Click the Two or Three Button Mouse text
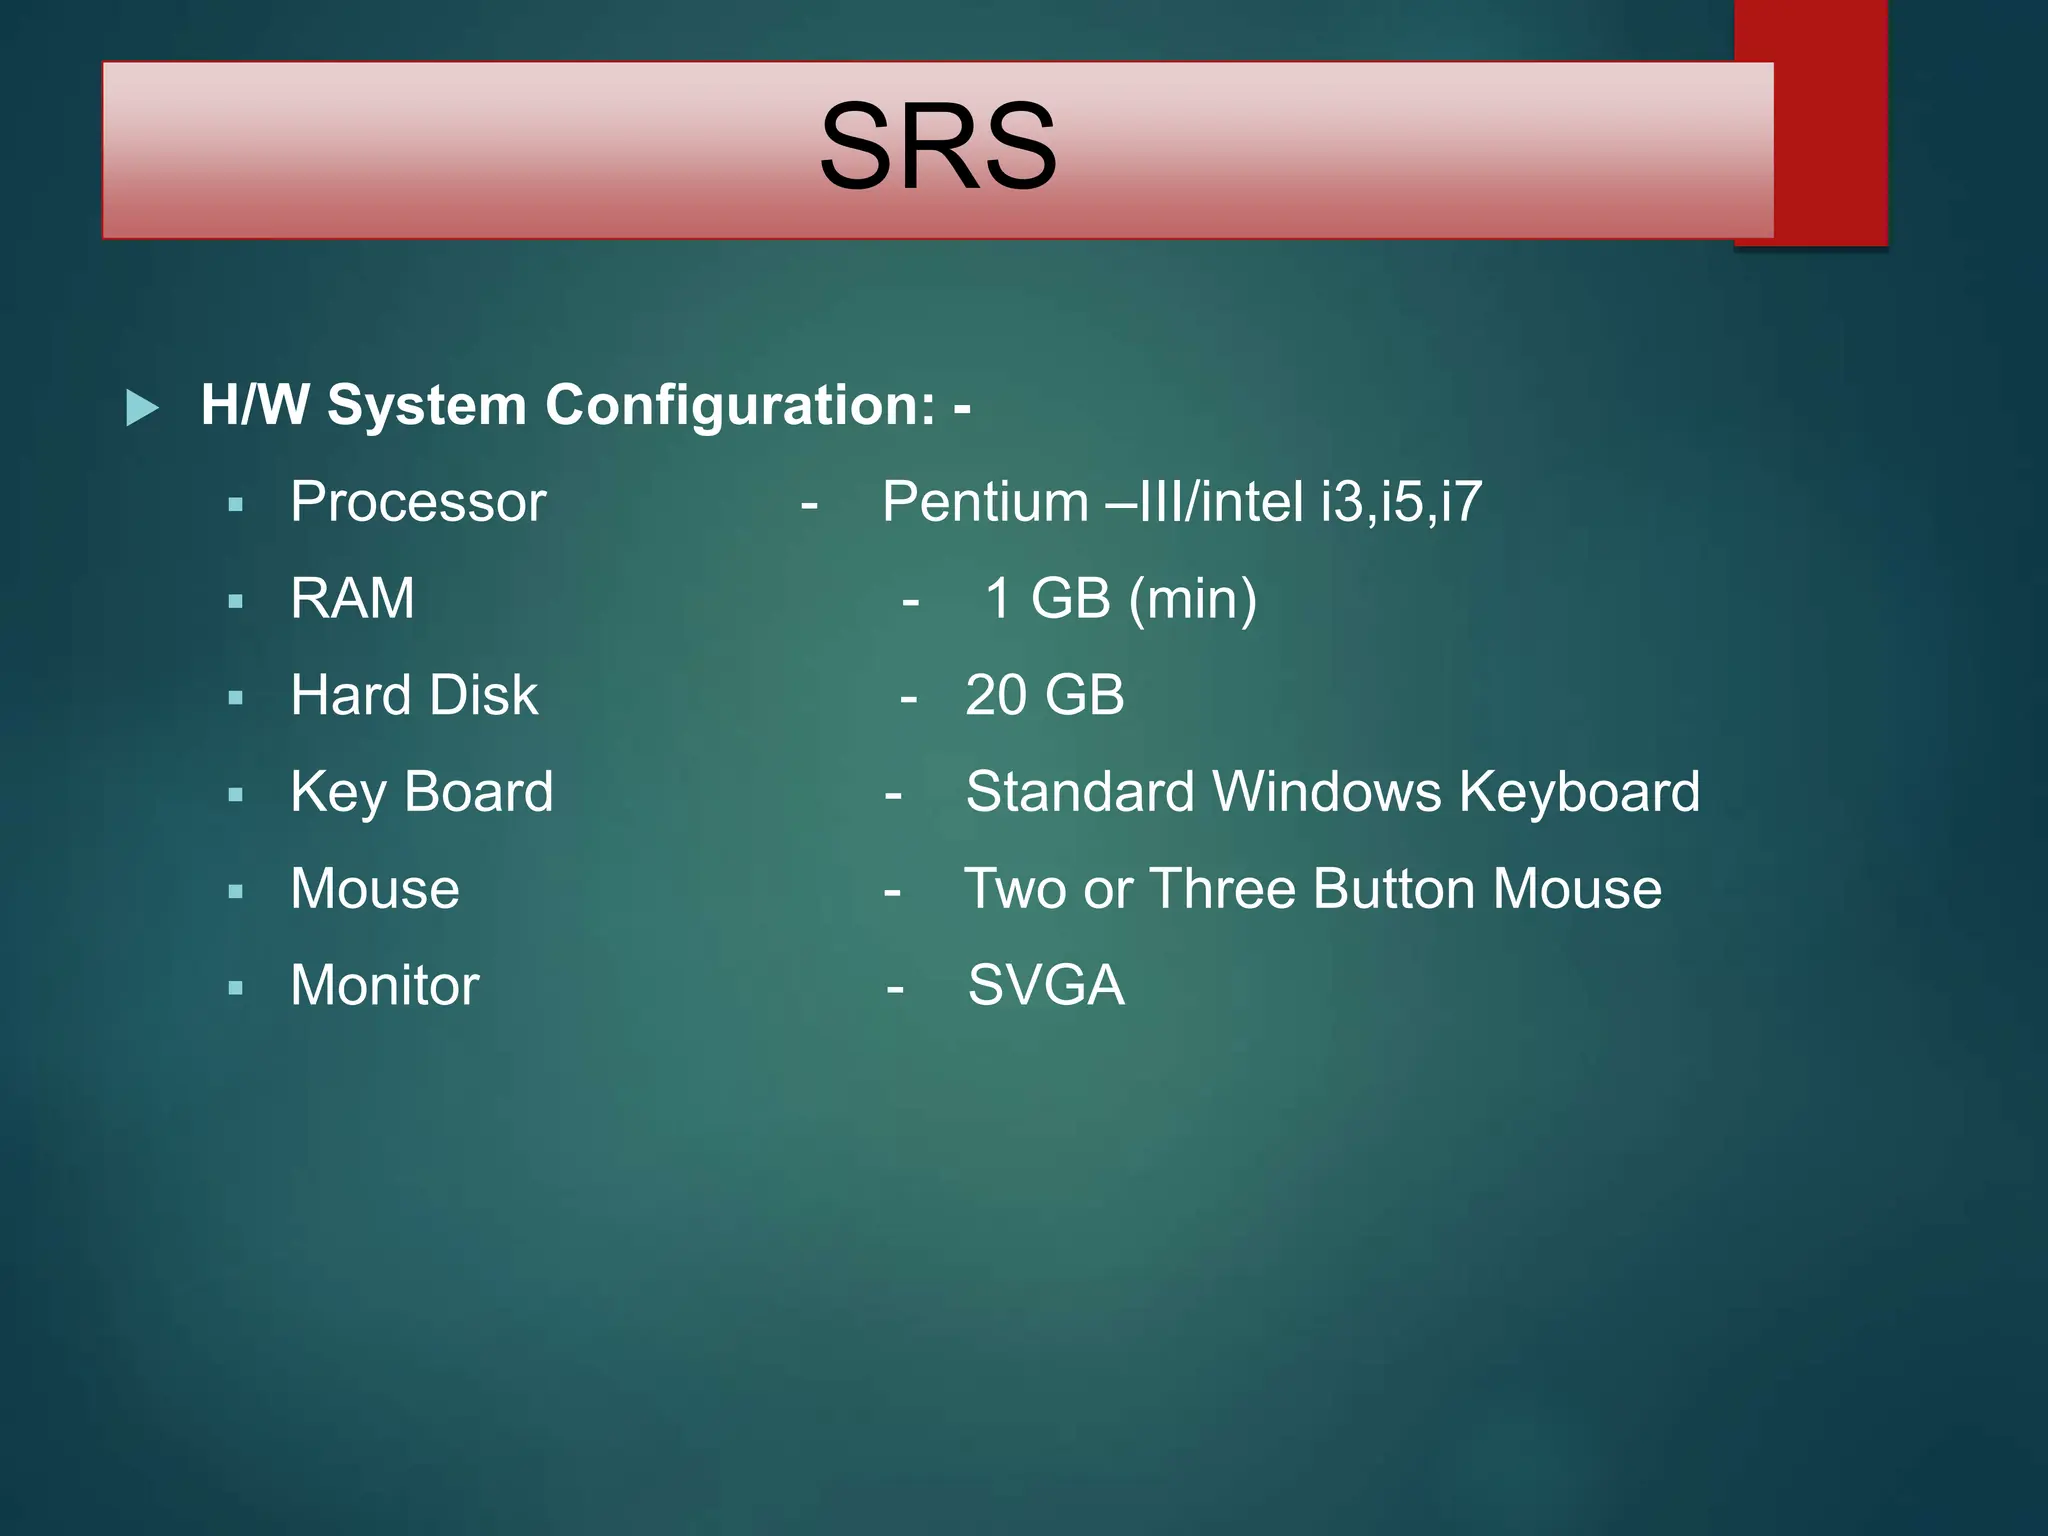The width and height of the screenshot is (2048, 1536). coord(1312,888)
